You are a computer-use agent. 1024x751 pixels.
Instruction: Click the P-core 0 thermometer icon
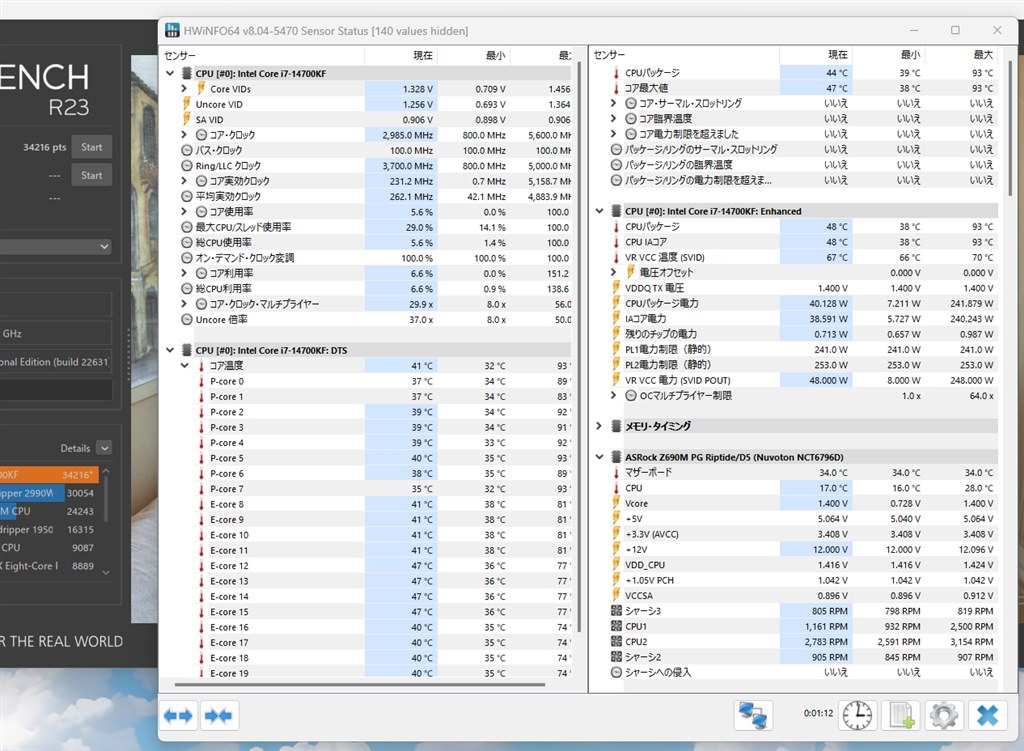coord(201,381)
